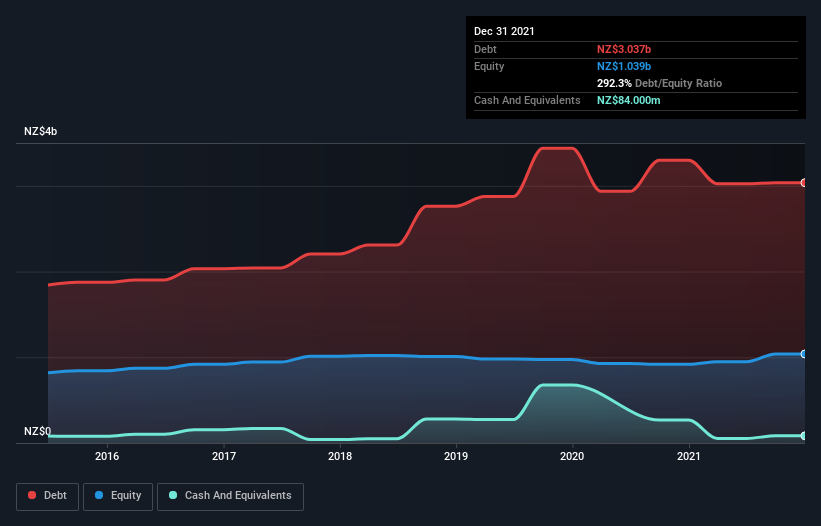
Task: Click the 2017 x-axis label
Action: (x=224, y=456)
